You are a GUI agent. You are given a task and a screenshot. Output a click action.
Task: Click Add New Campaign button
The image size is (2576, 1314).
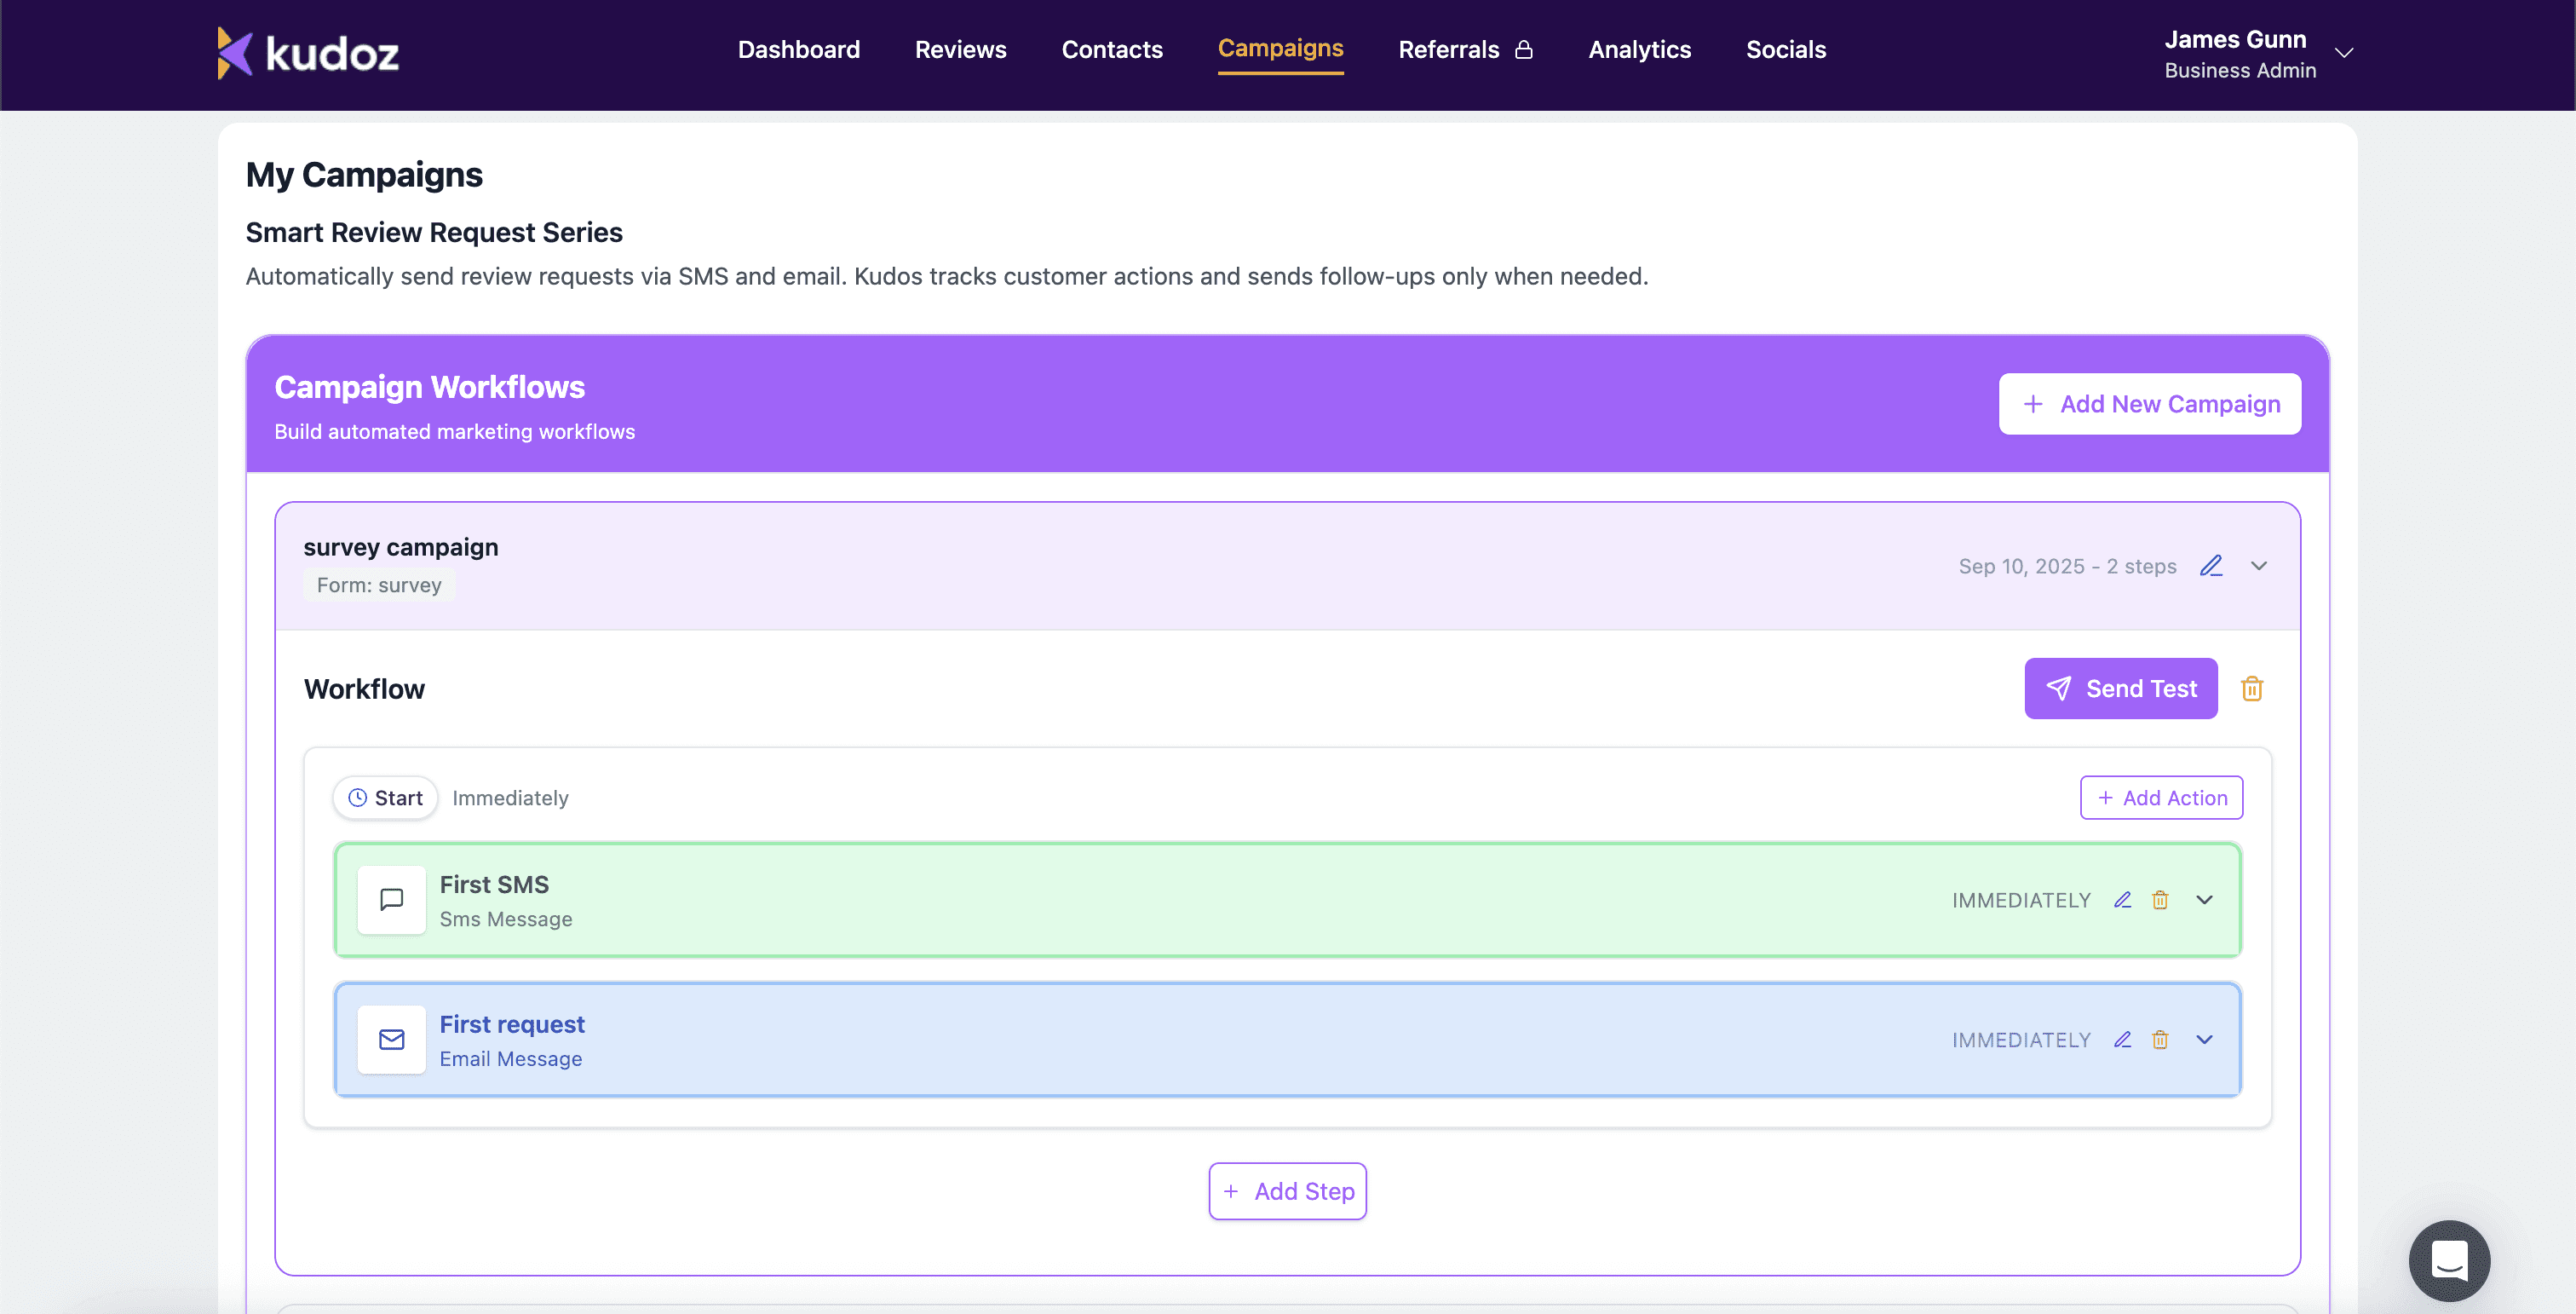tap(2149, 404)
